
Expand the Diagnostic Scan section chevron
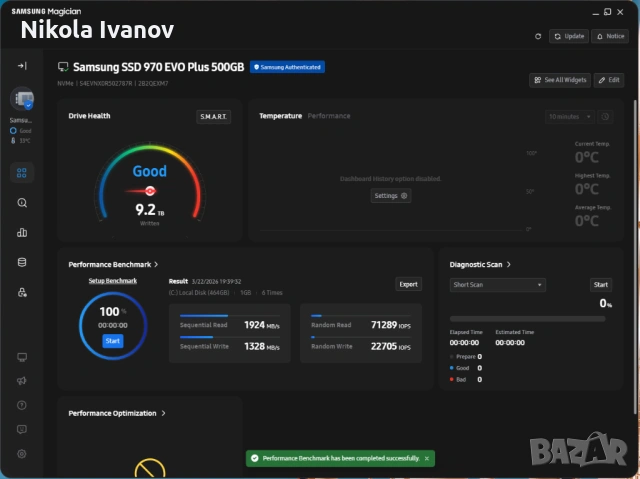[509, 265]
